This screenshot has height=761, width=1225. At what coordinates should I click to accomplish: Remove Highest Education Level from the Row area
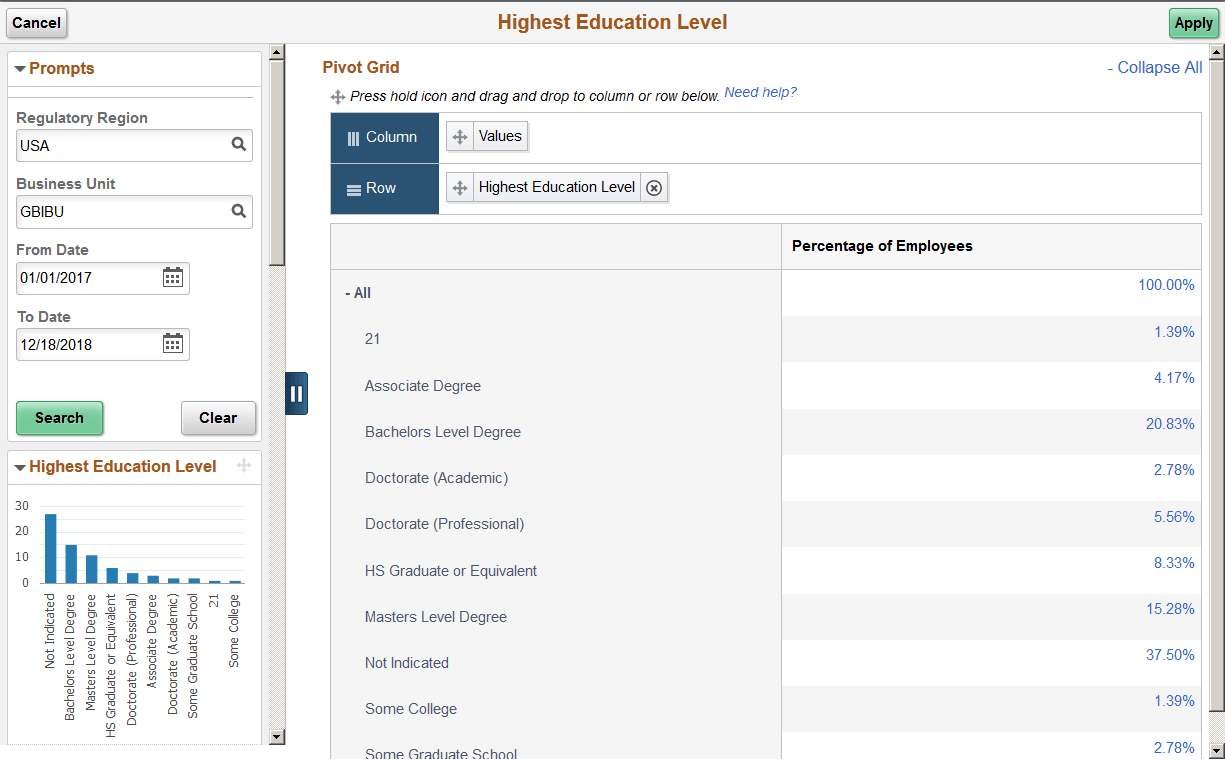[654, 187]
